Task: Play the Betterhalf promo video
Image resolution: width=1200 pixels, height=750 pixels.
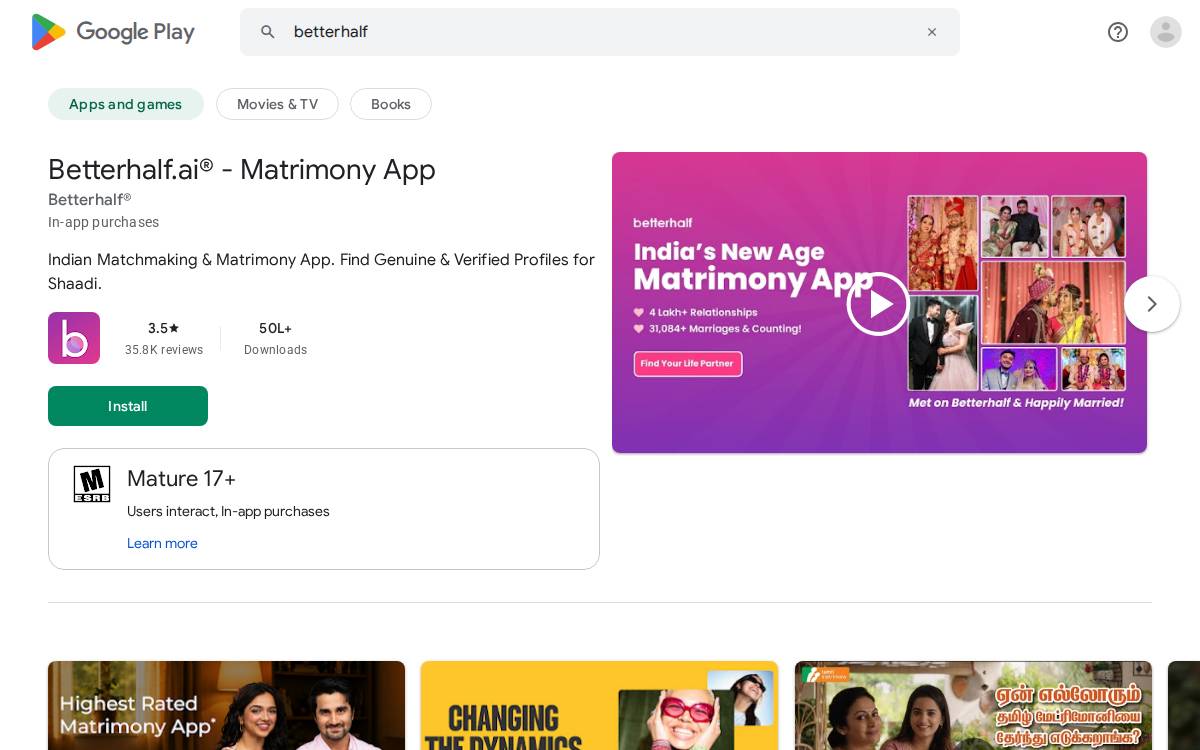Action: pyautogui.click(x=878, y=304)
